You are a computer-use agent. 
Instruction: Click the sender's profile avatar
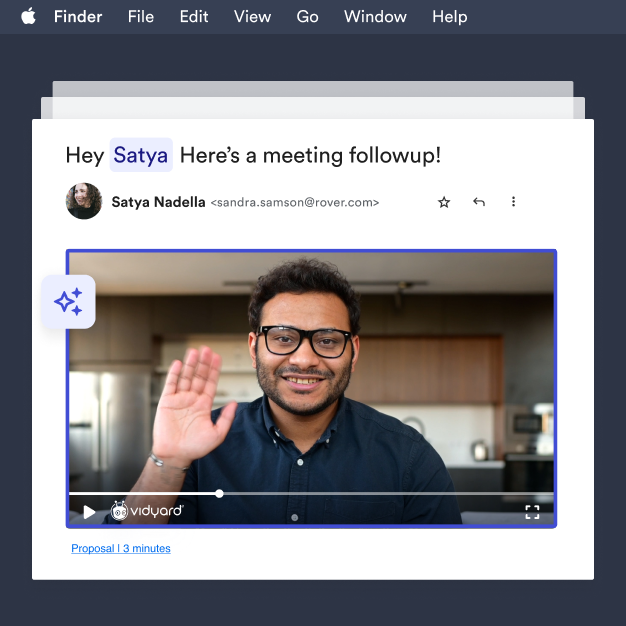84,201
